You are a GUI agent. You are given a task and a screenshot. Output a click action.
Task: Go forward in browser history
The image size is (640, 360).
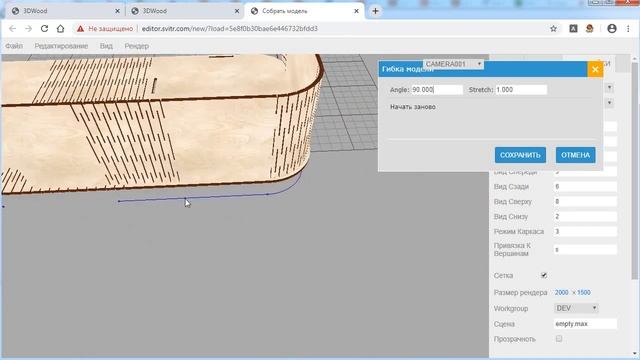click(x=28, y=29)
